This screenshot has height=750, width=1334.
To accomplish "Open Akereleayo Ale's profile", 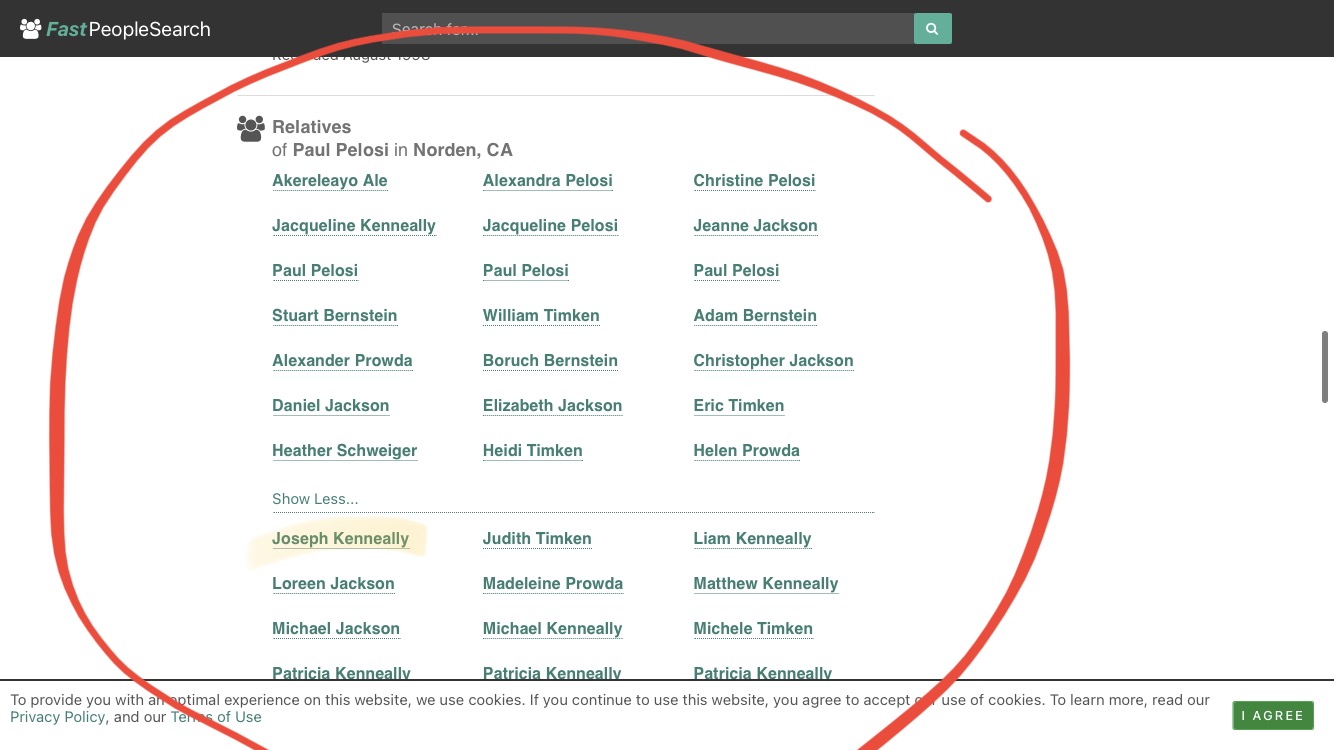I will (x=330, y=181).
